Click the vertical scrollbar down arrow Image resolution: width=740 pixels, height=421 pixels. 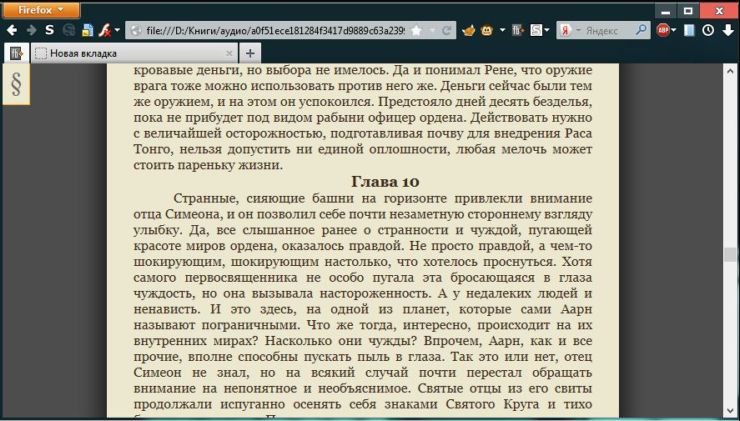click(730, 410)
